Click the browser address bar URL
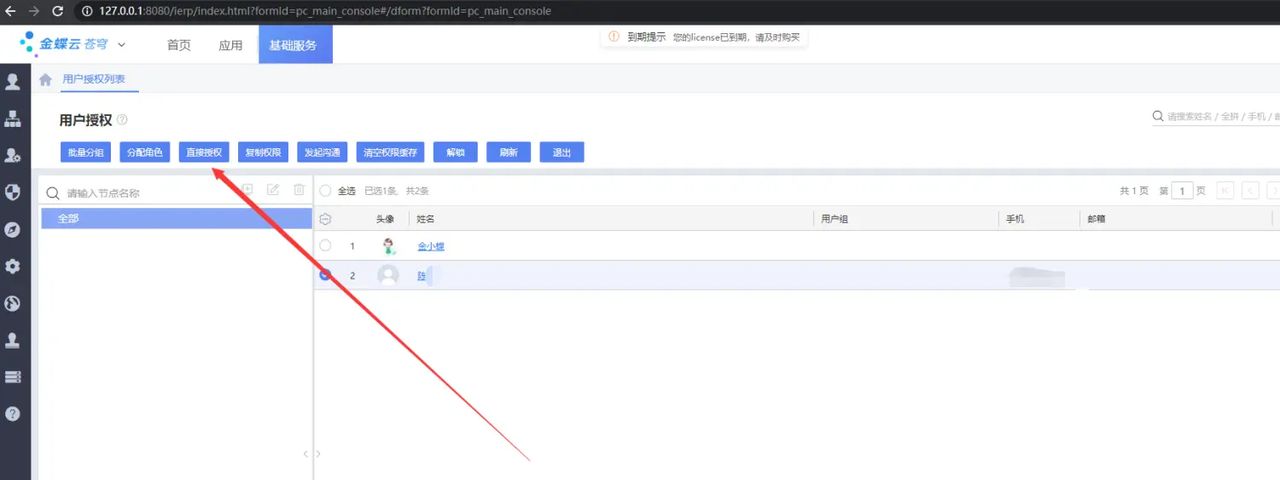 [x=325, y=11]
